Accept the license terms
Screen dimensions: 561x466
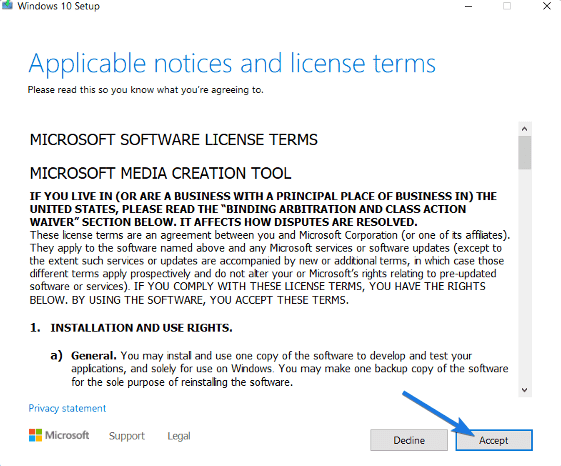(x=494, y=440)
